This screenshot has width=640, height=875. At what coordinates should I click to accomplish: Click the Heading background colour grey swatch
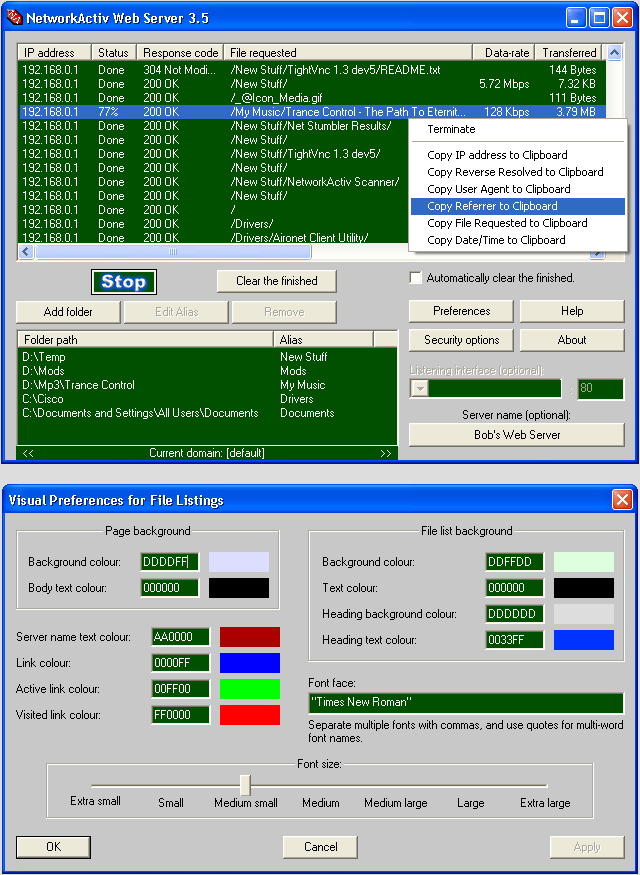tap(584, 614)
